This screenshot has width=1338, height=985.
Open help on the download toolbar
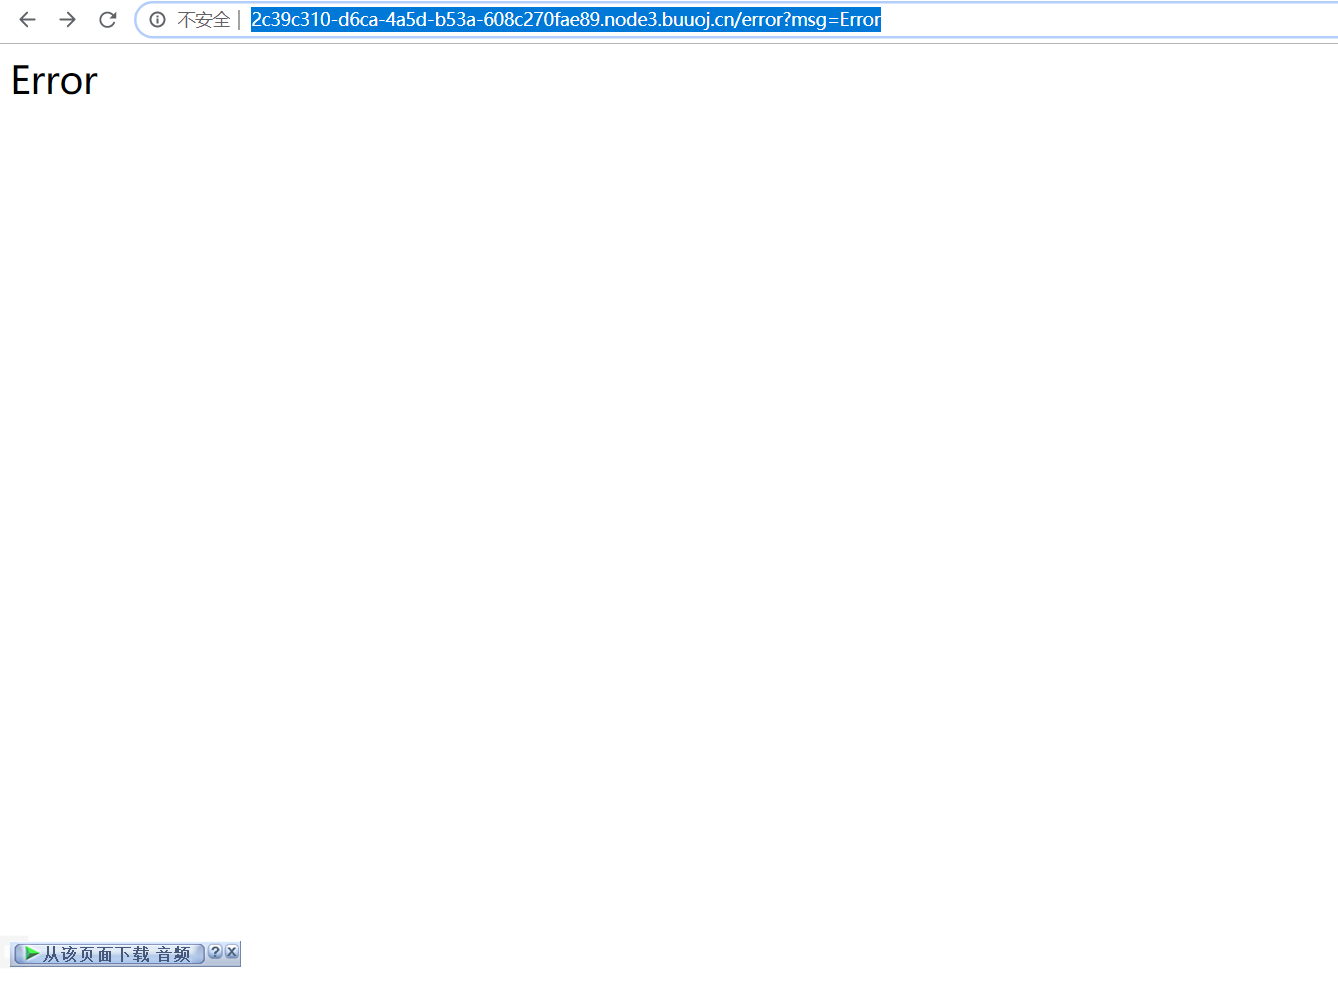[x=215, y=952]
